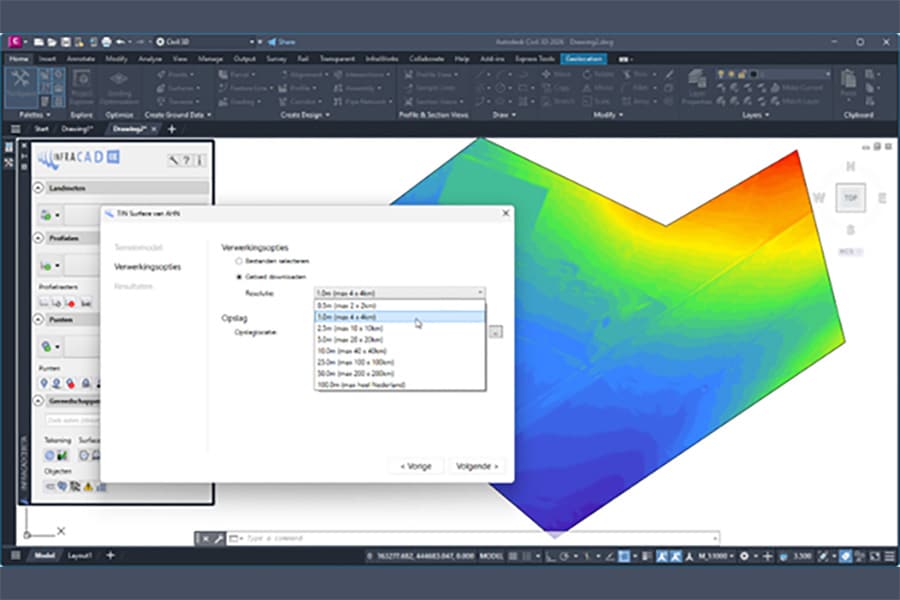The width and height of the screenshot is (900, 600).
Task: Click the Move tool in Modify panel
Action: (556, 74)
